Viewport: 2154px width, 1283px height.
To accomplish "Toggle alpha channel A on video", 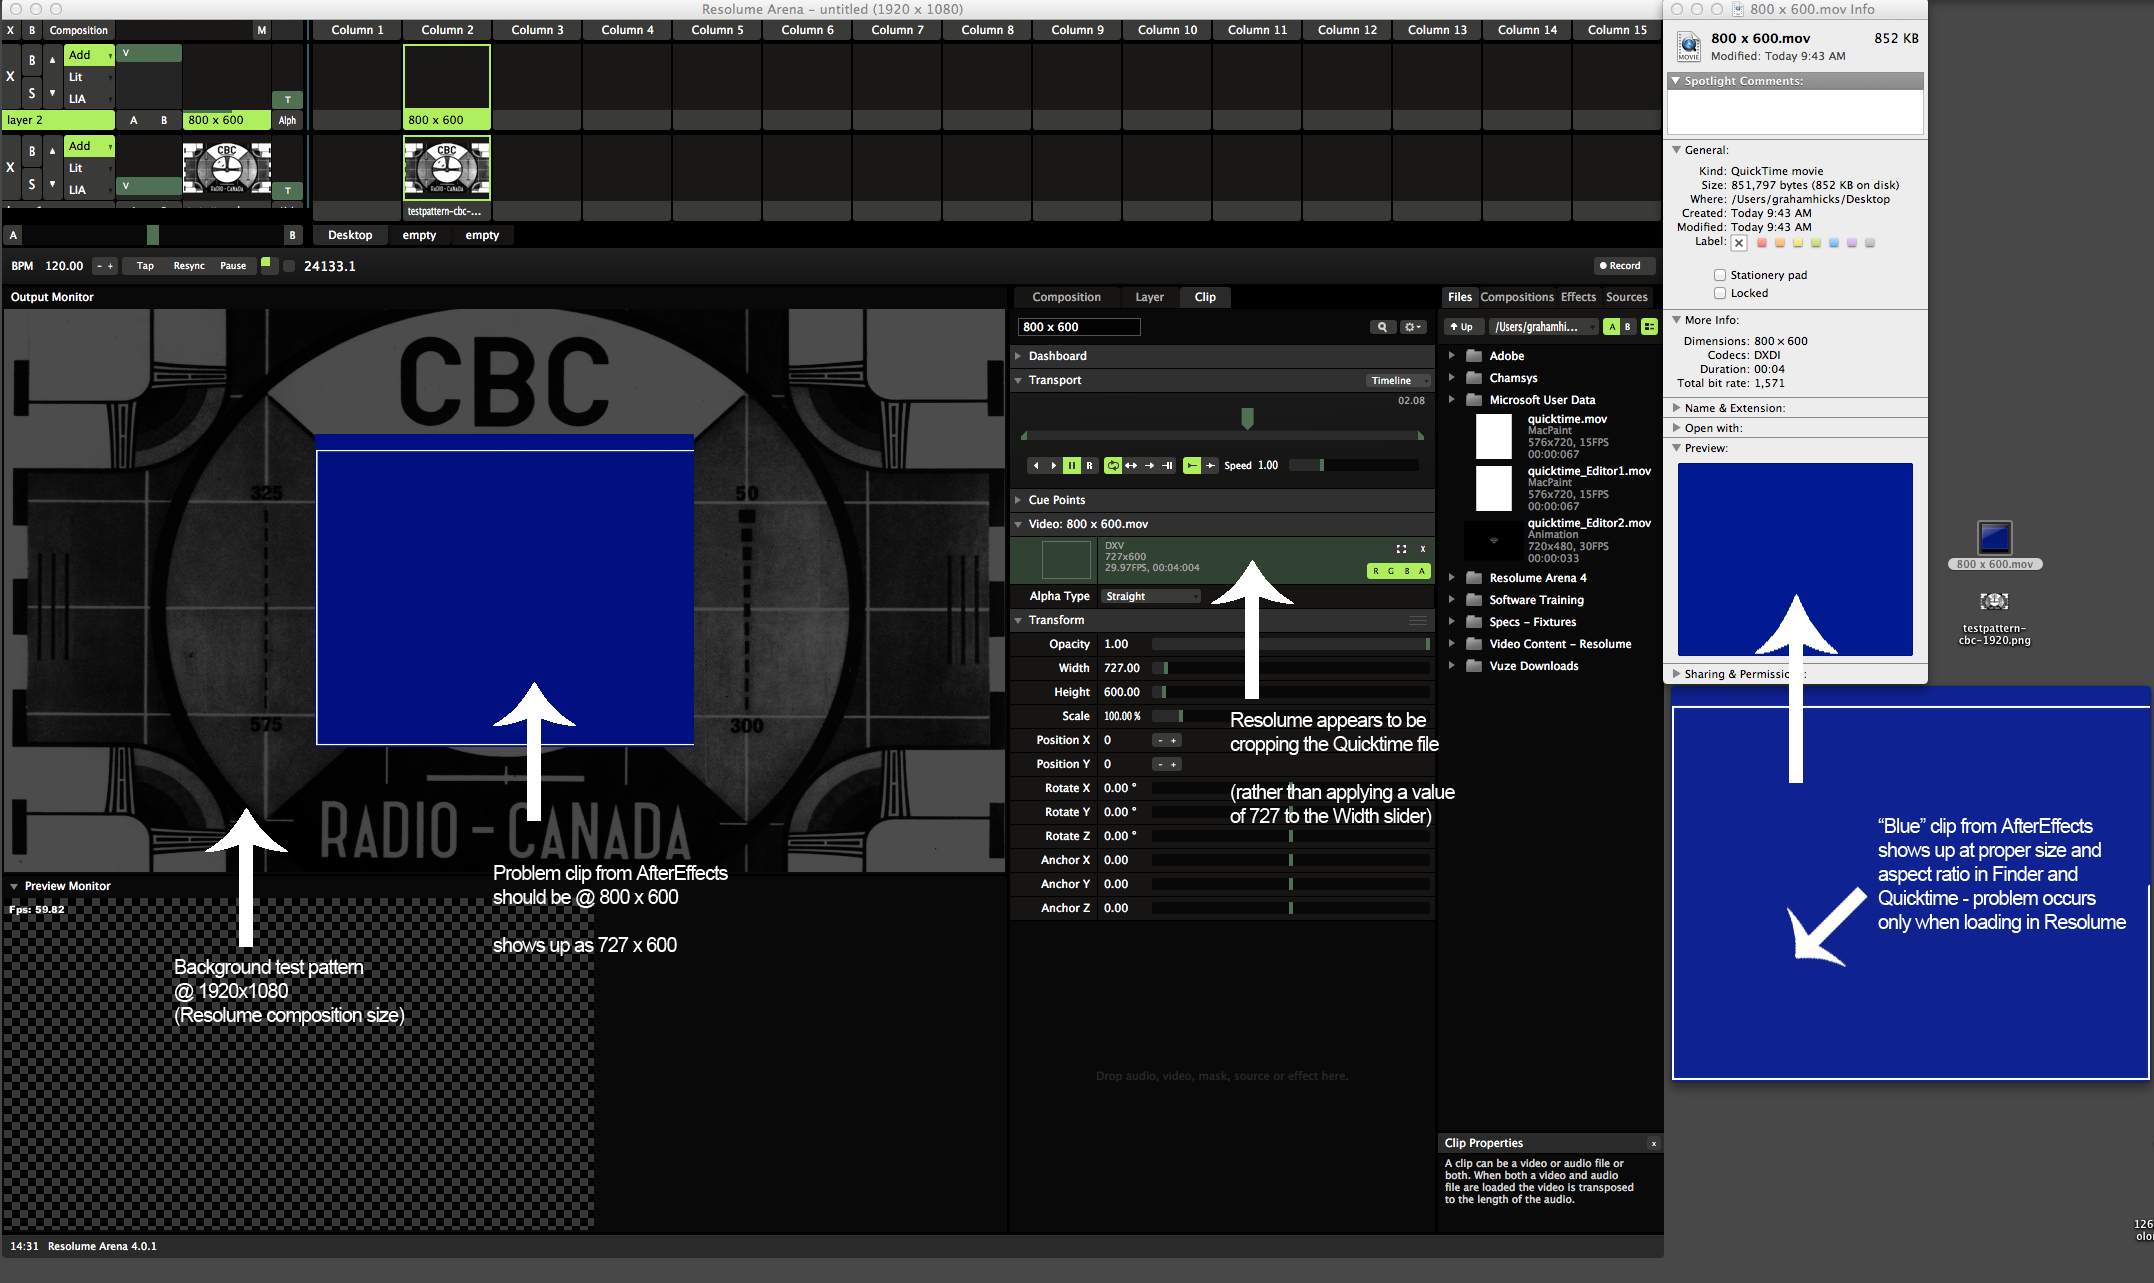I will [1422, 571].
